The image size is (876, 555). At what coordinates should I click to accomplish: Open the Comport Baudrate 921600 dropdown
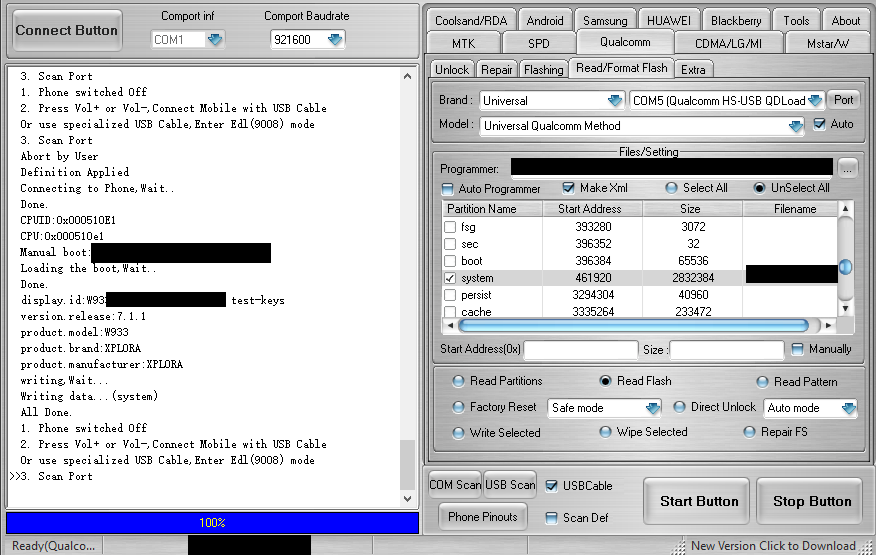coord(335,40)
